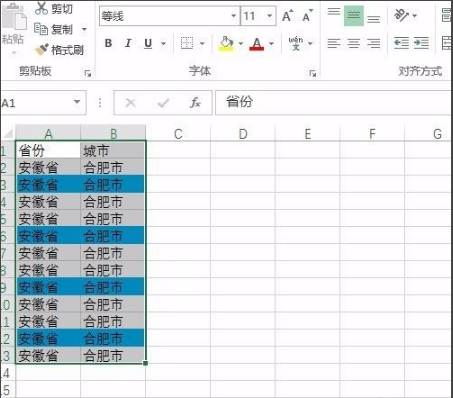453x398 pixels.
Task: Click the blue-highlighted 合肥市 cell in row 6
Action: 113,236
